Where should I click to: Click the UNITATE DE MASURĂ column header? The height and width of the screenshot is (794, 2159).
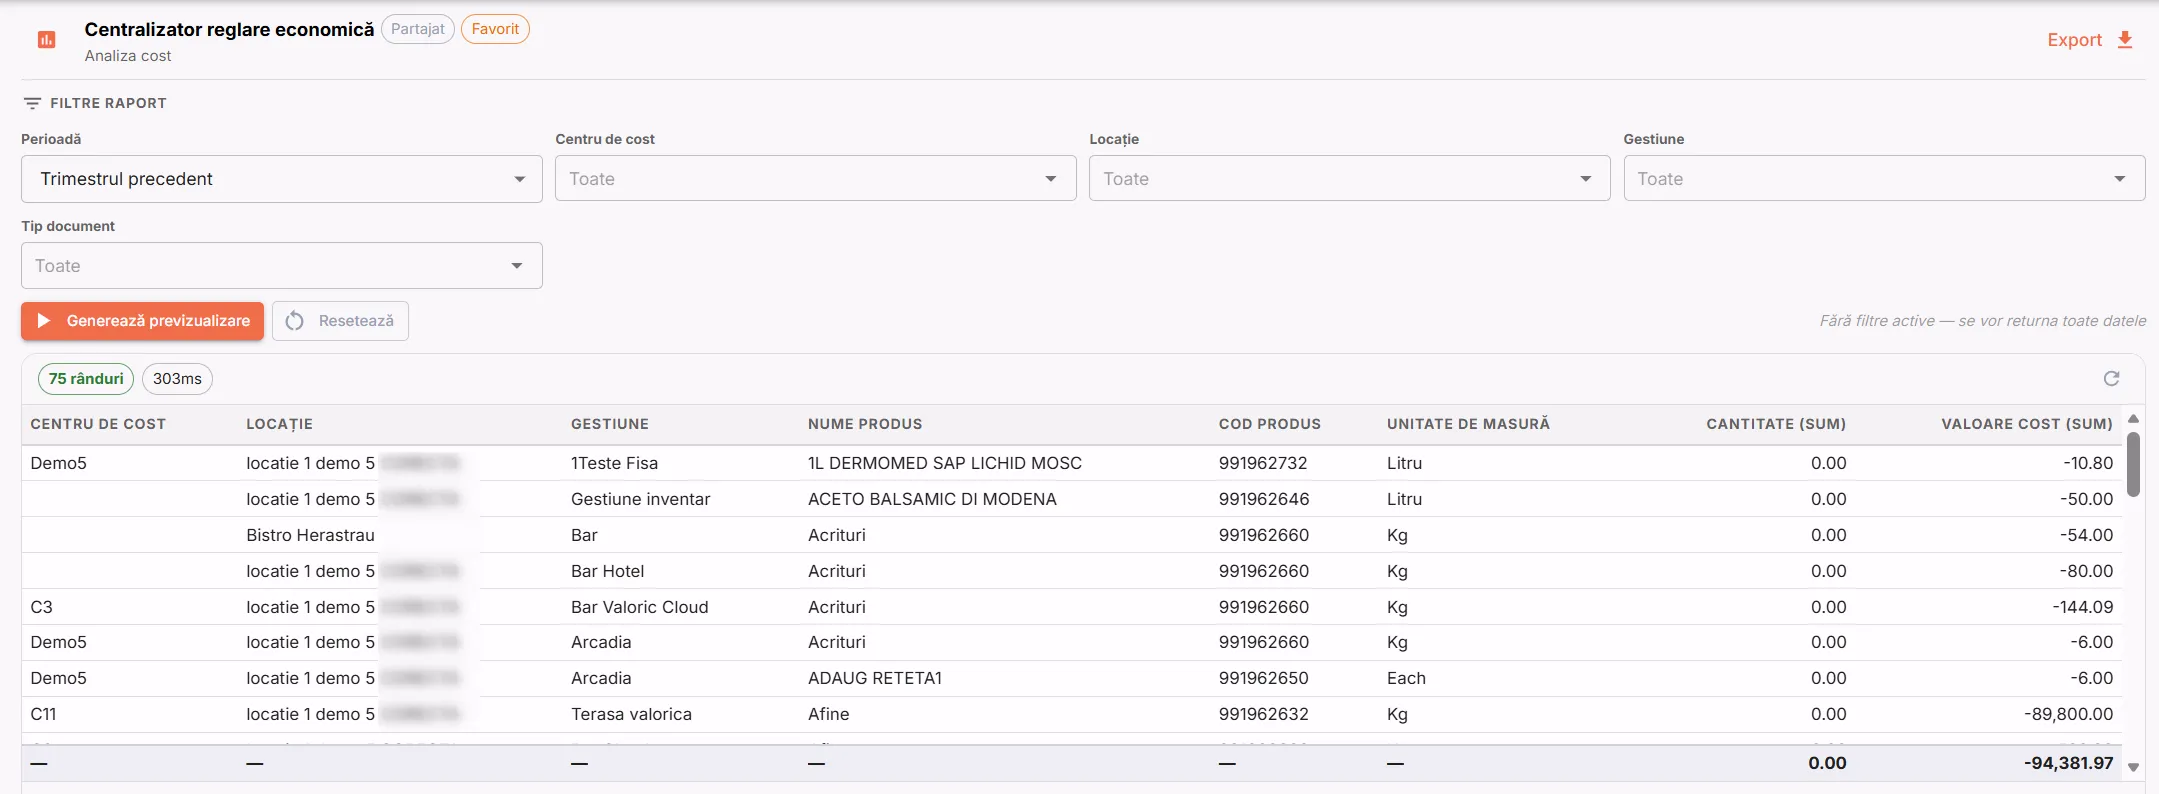pos(1468,424)
